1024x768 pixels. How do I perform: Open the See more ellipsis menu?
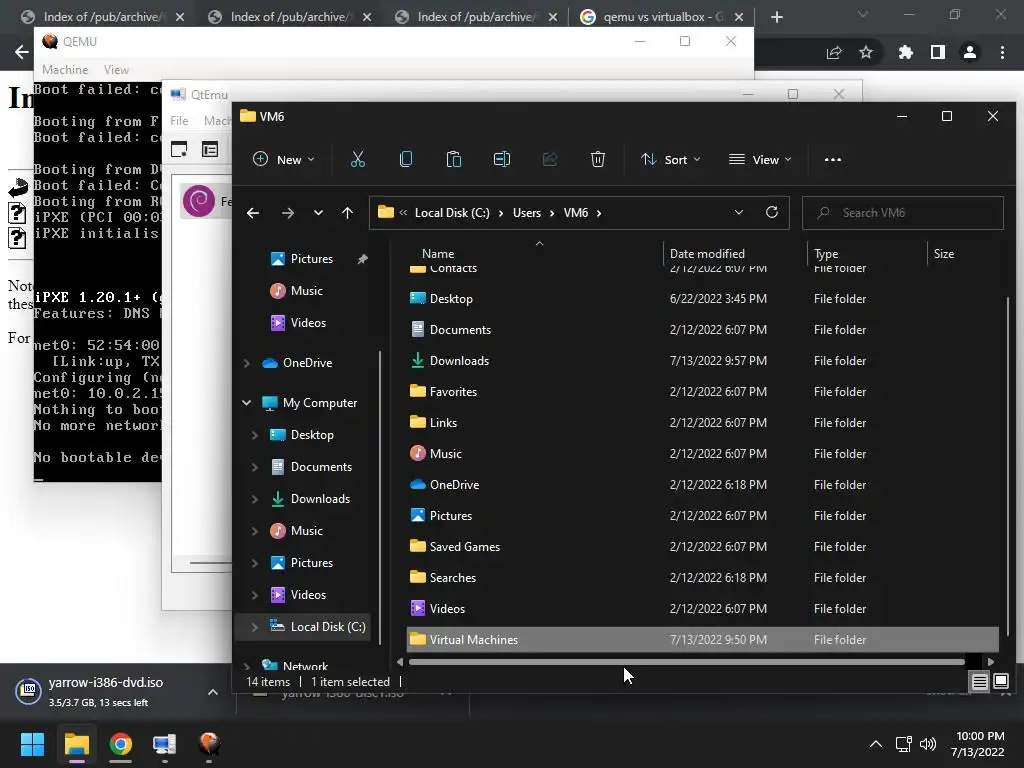point(833,159)
